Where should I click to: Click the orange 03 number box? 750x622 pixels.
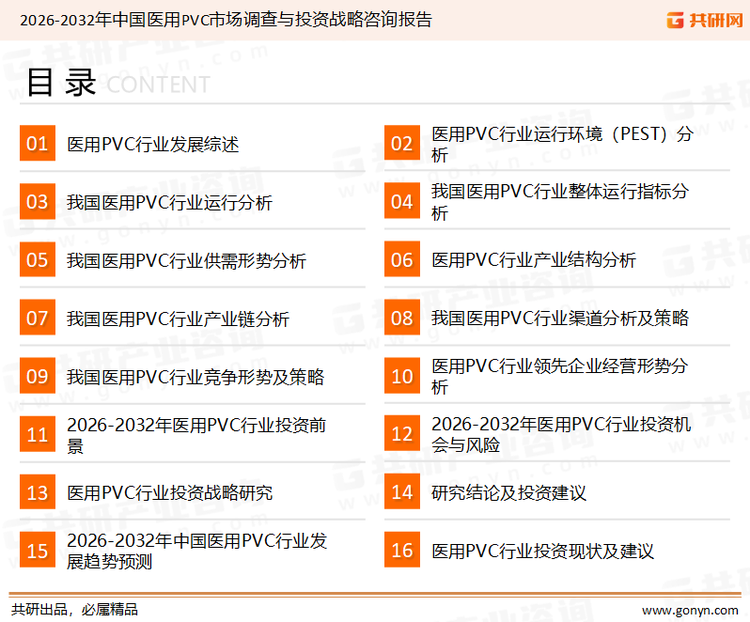coord(37,201)
